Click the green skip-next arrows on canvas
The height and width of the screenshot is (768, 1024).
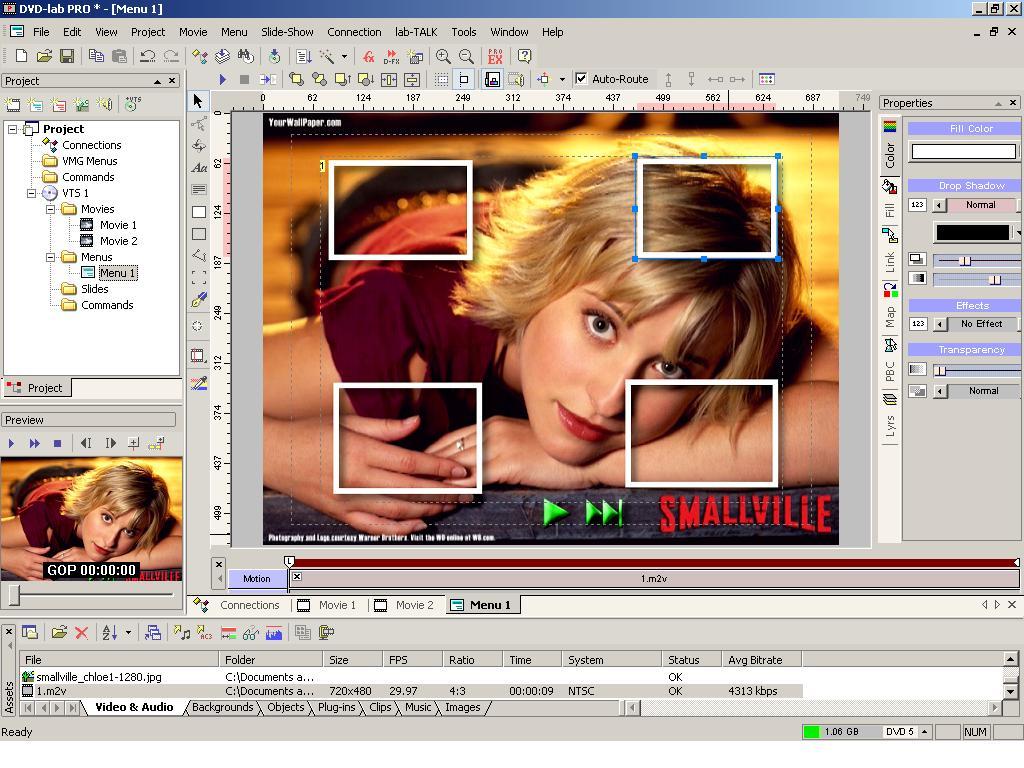click(604, 513)
